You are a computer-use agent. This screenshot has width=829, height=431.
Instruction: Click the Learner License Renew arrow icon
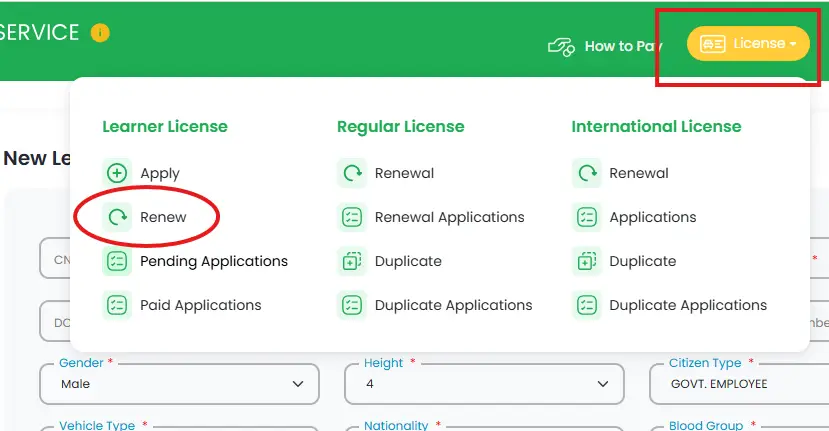[x=117, y=217]
